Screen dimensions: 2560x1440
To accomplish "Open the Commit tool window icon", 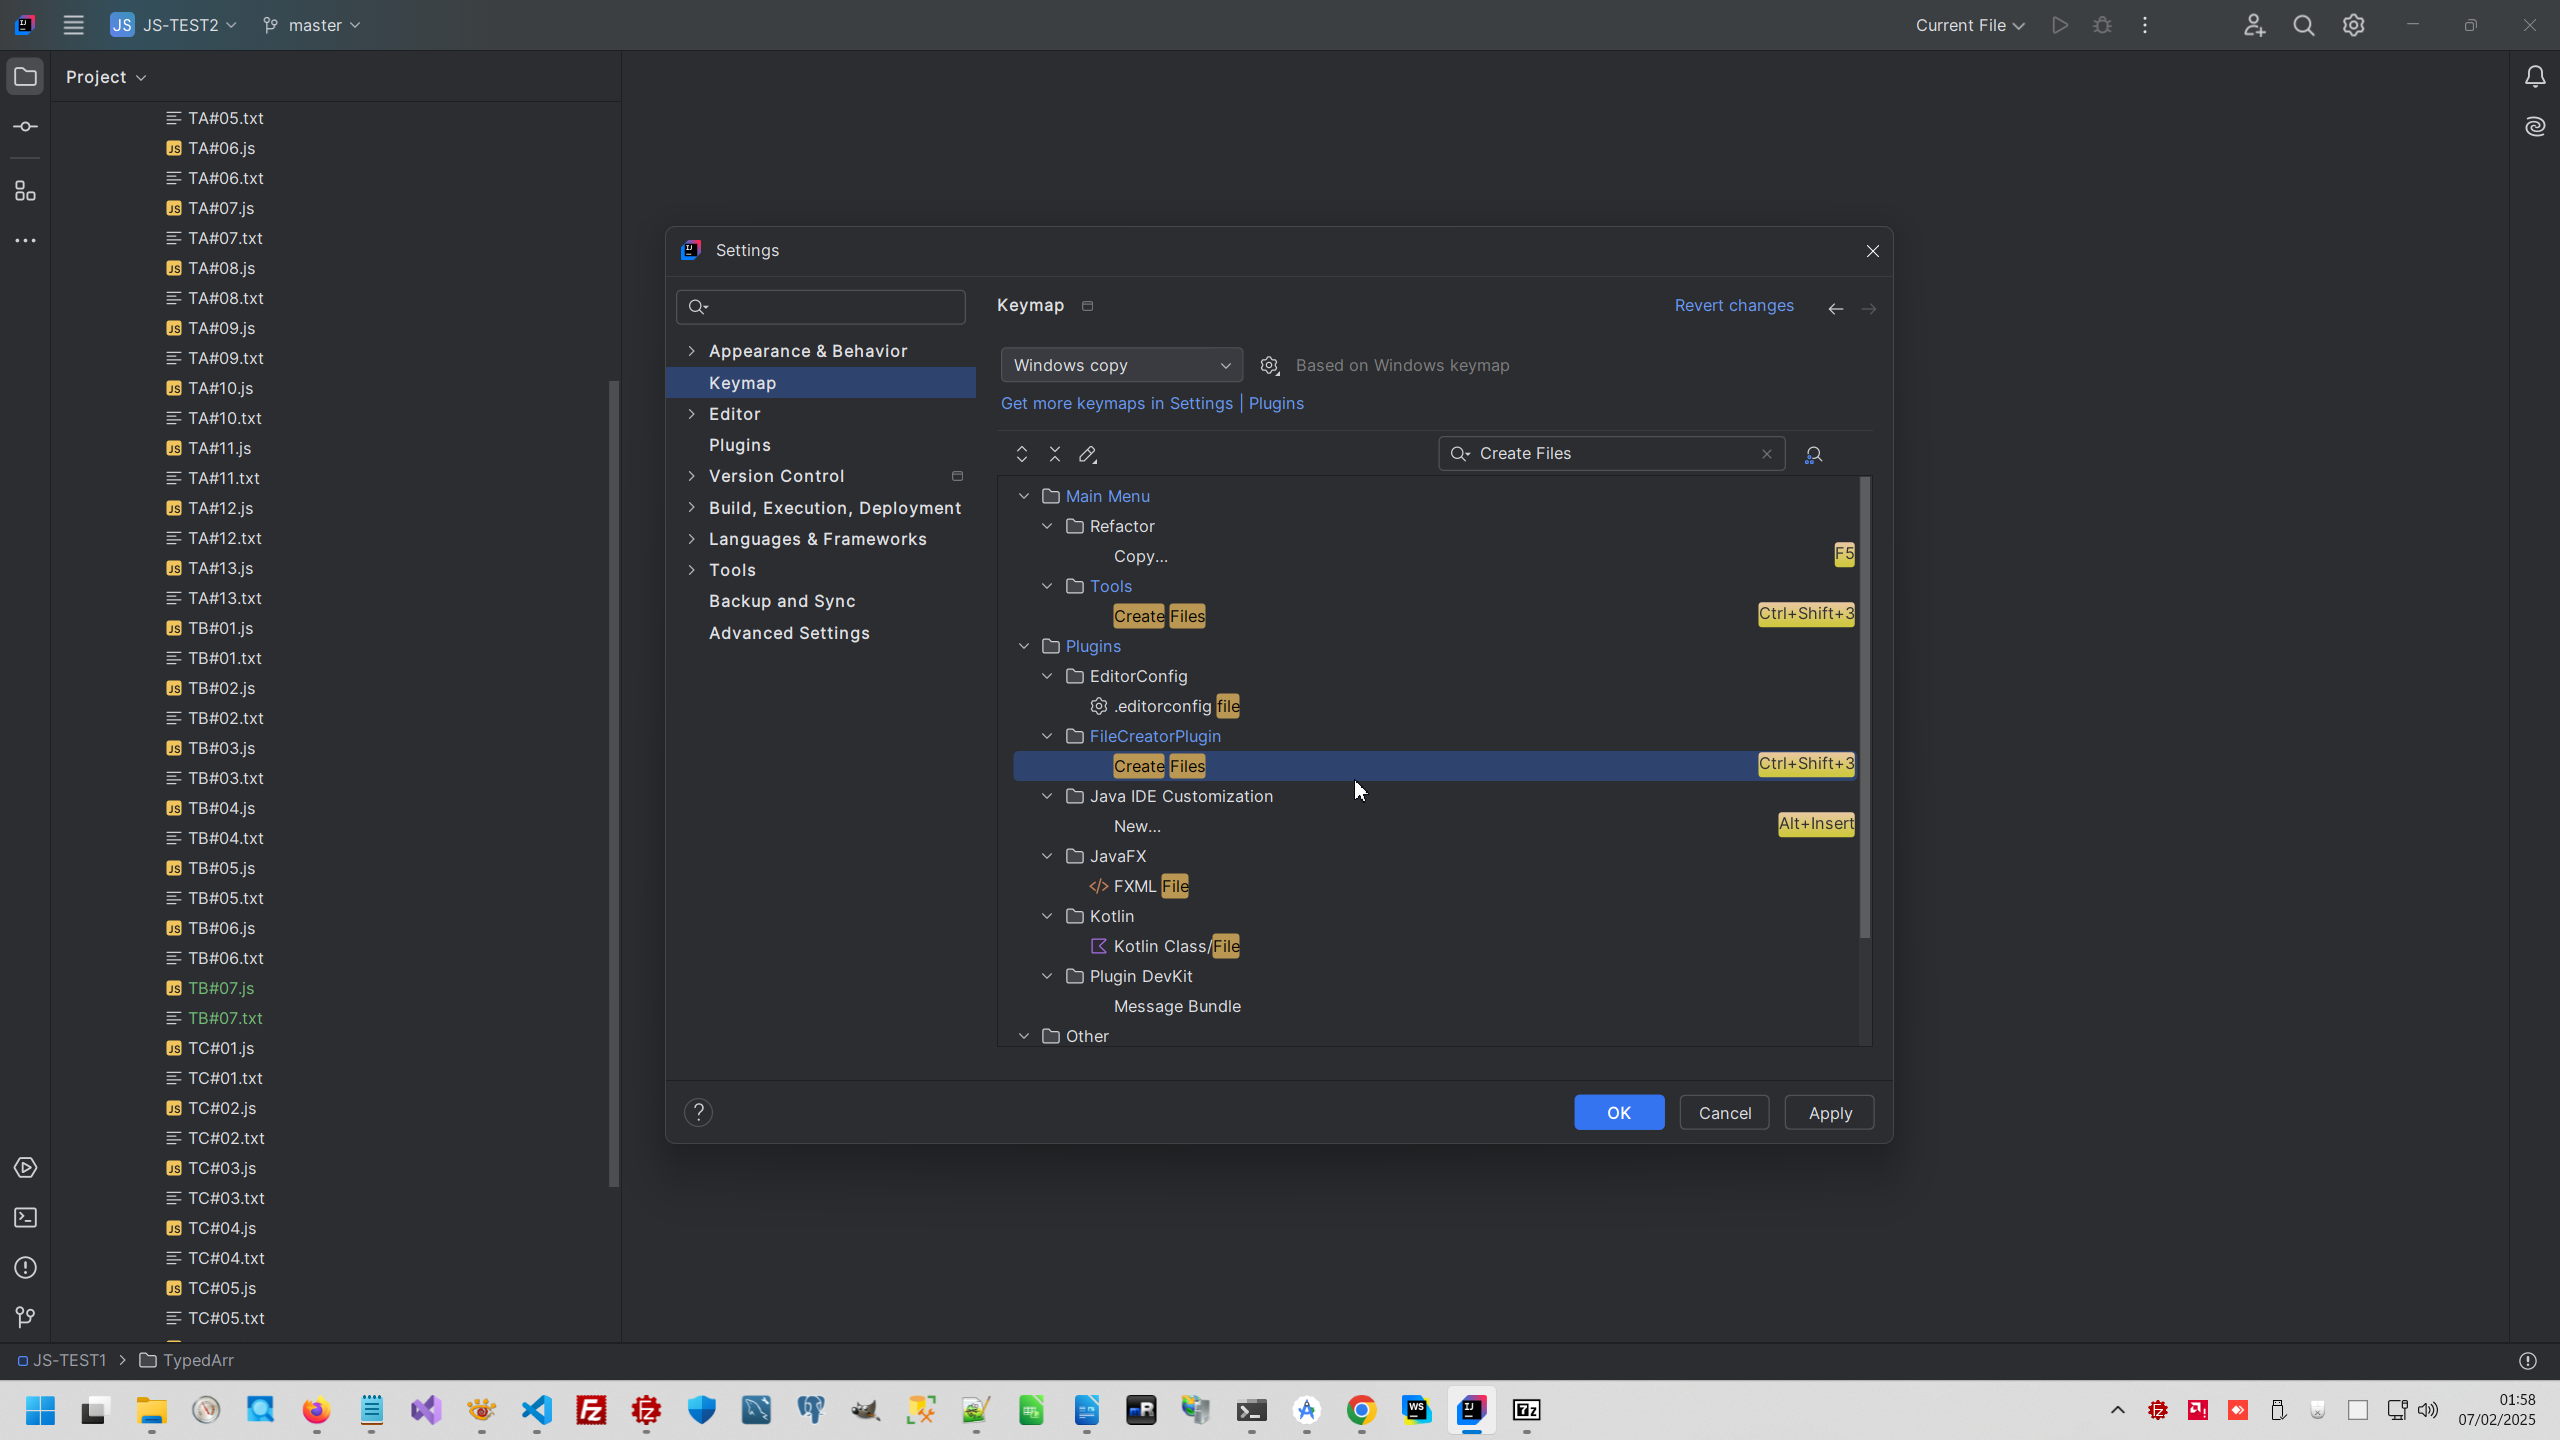I will [25, 127].
